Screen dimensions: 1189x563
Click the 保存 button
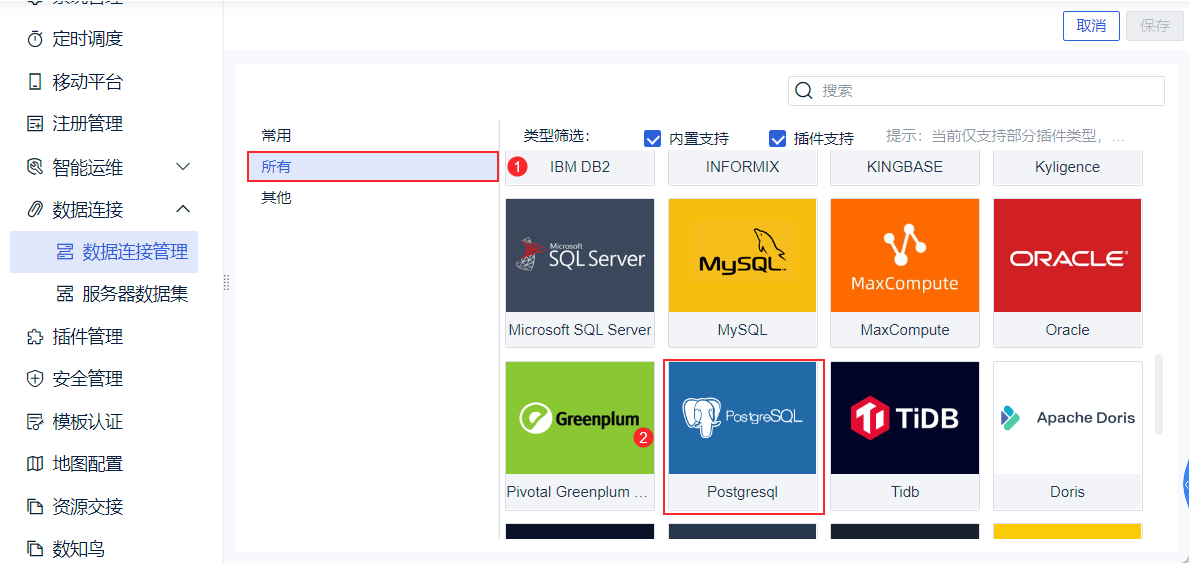[1155, 26]
